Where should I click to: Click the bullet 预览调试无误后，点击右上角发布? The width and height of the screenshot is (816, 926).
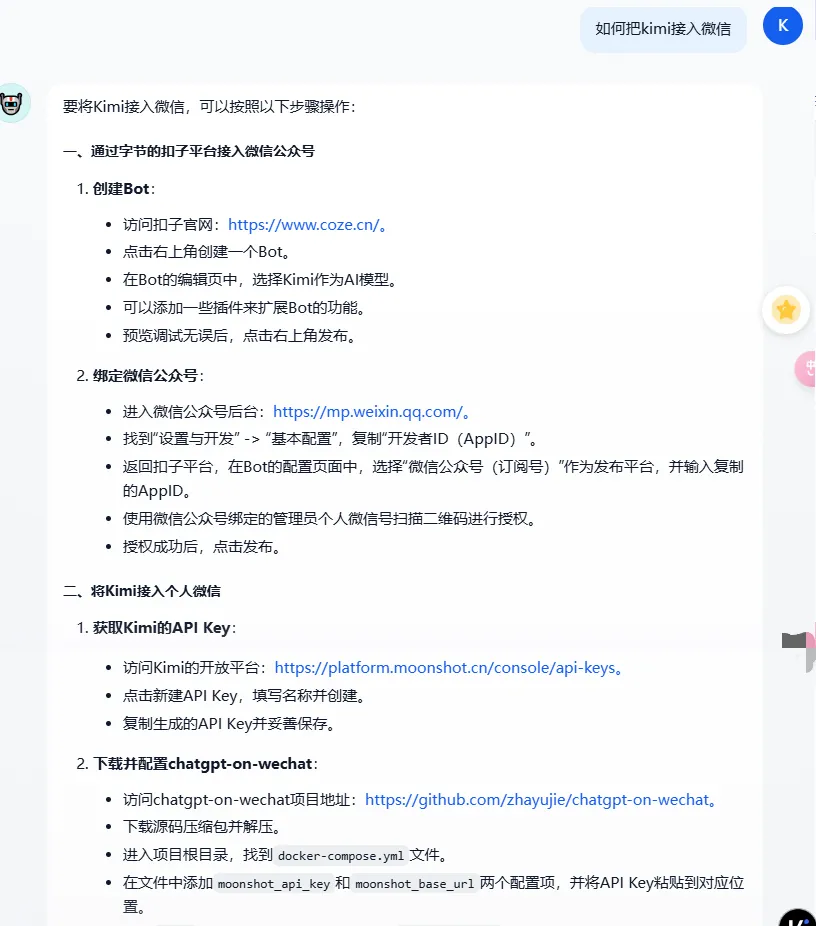click(240, 336)
